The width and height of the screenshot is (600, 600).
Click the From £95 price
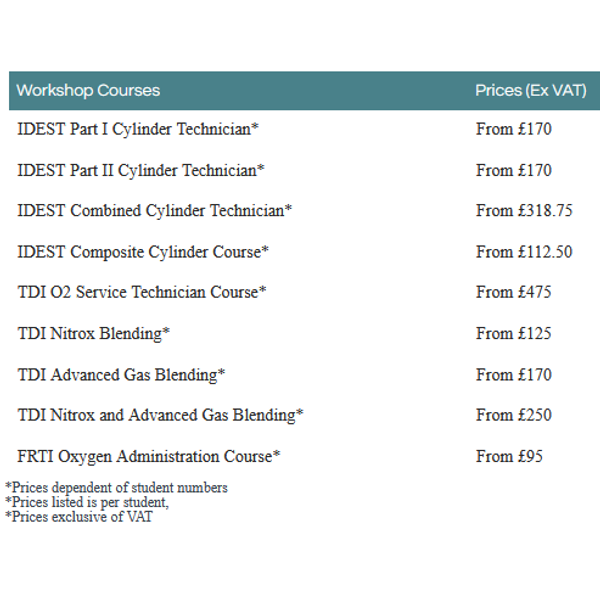509,456
